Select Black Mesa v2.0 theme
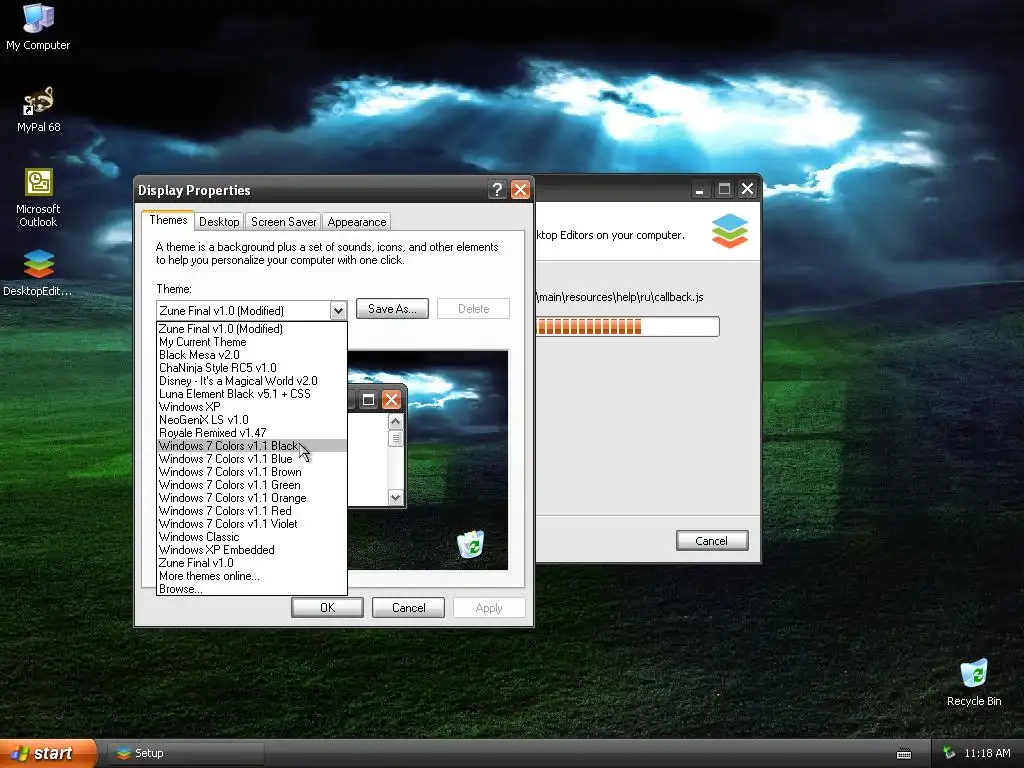Image resolution: width=1024 pixels, height=768 pixels. (251, 355)
